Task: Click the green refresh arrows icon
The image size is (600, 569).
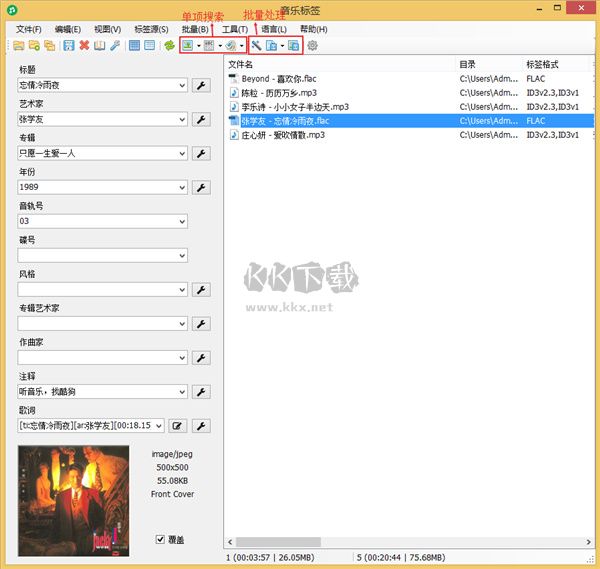Action: point(169,46)
